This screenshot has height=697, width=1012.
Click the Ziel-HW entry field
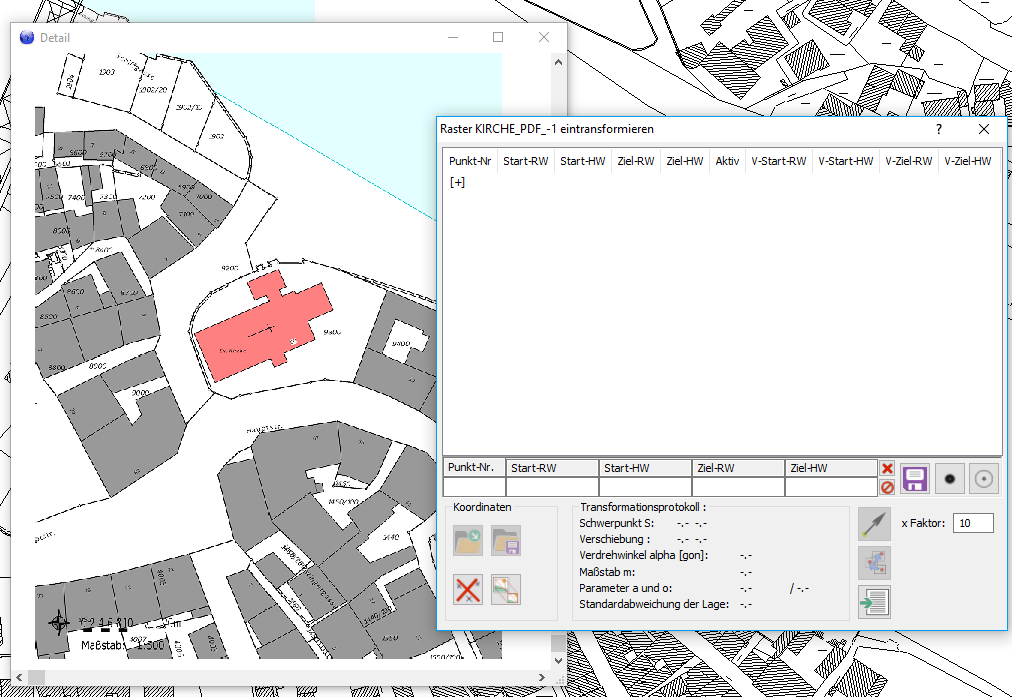point(829,487)
